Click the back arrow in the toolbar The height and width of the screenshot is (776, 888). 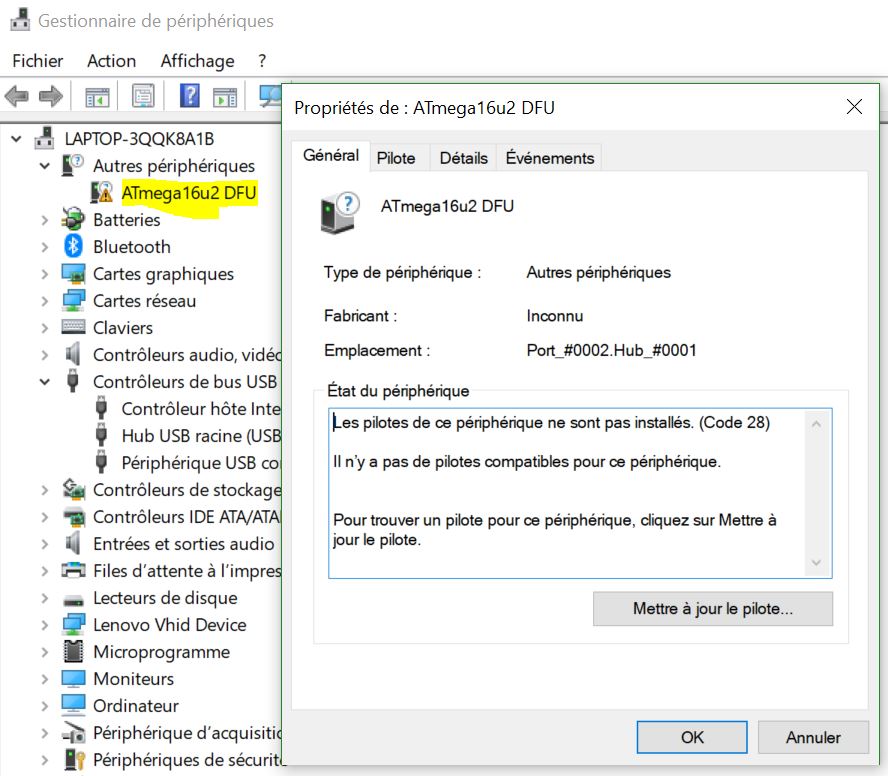(x=16, y=97)
